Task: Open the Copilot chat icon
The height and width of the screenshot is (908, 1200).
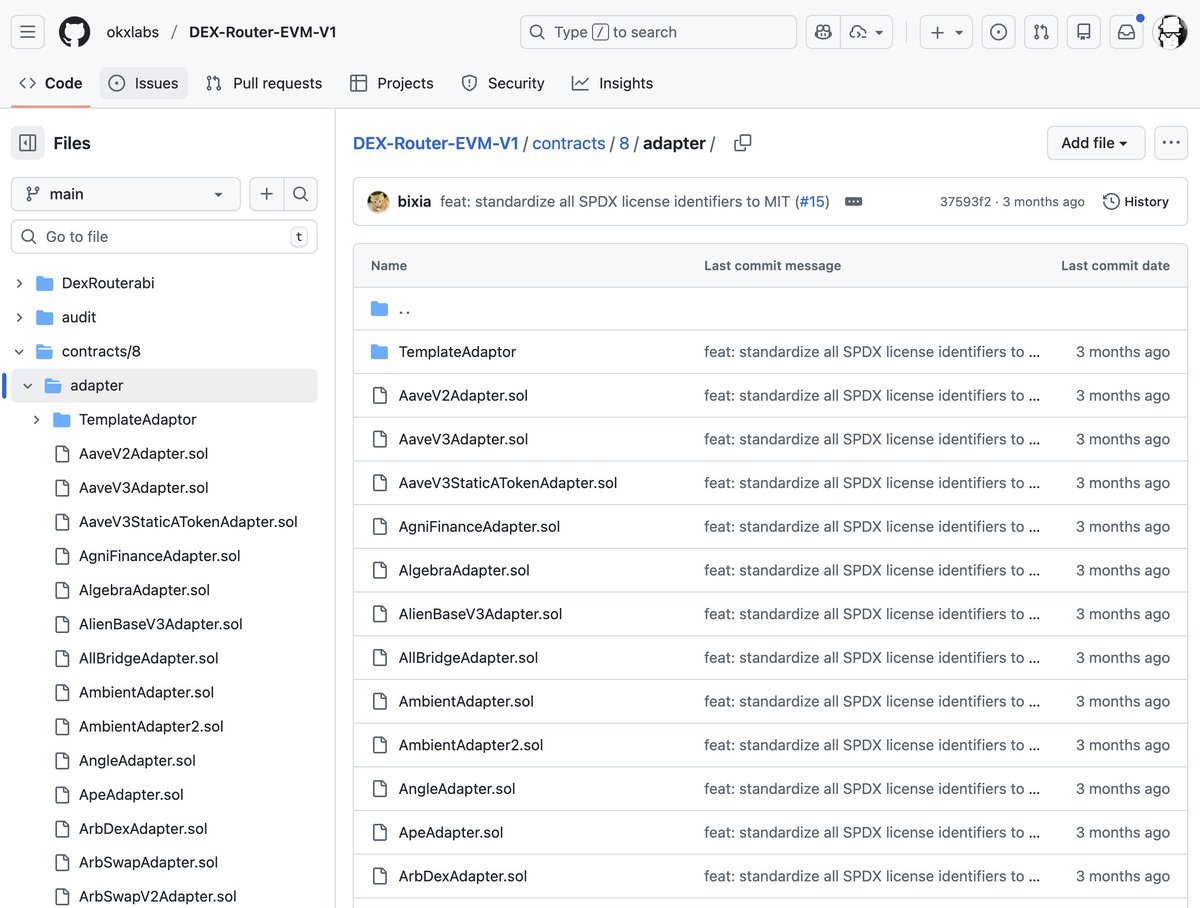Action: [823, 32]
